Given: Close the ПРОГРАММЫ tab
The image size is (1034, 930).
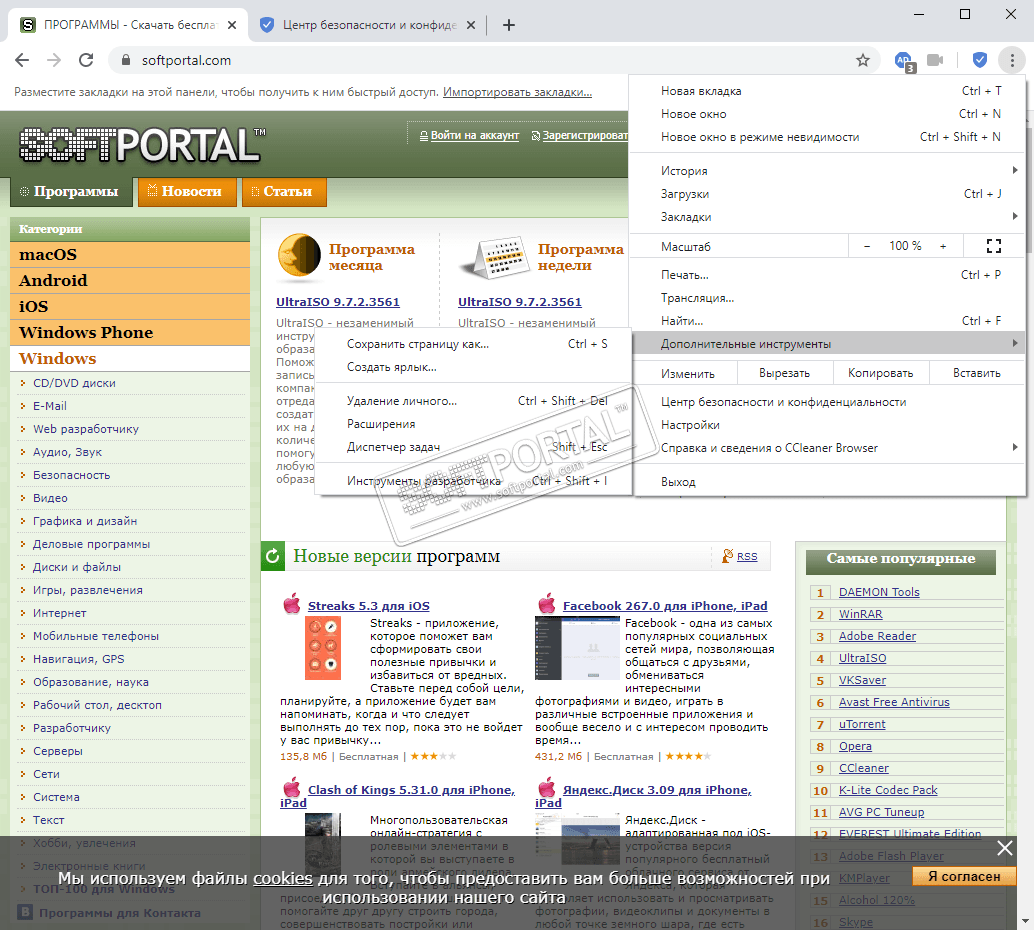Looking at the screenshot, I should point(232,25).
